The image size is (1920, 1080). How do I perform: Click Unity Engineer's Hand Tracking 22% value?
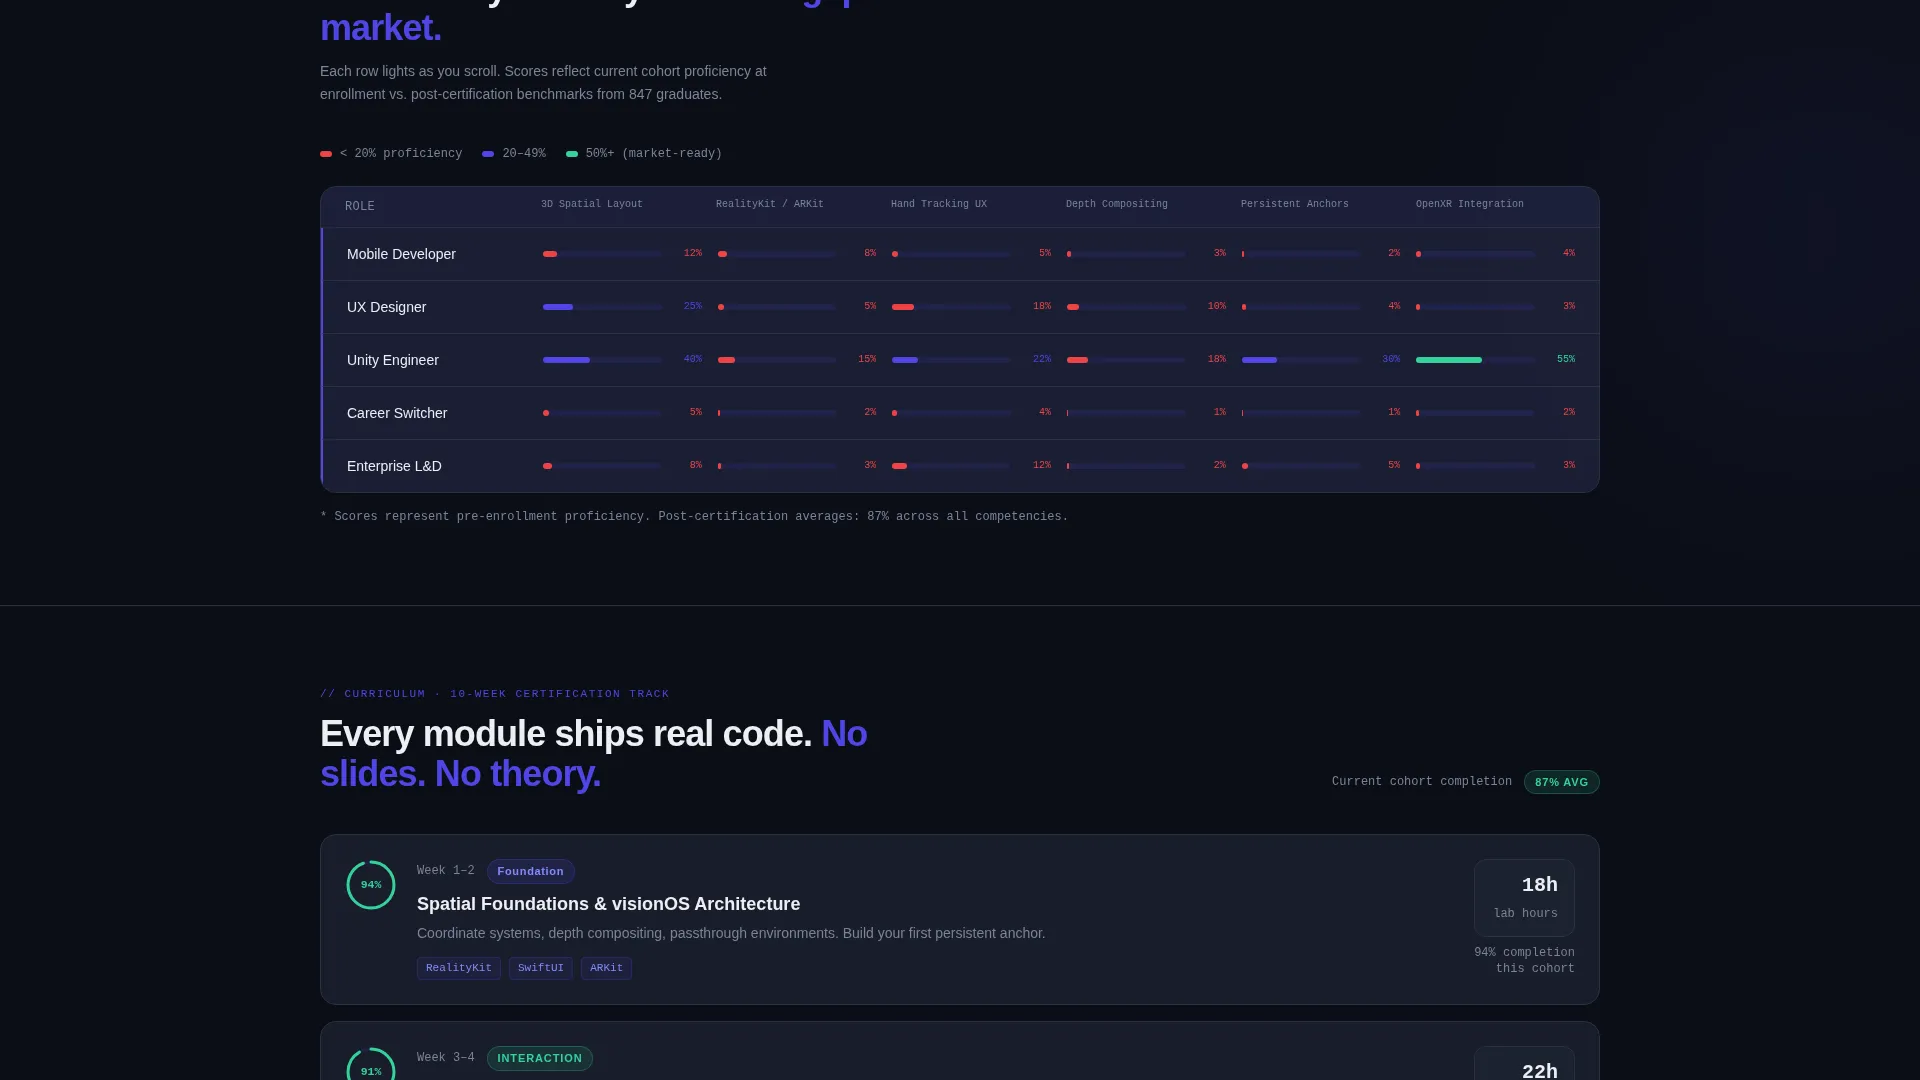[1042, 360]
